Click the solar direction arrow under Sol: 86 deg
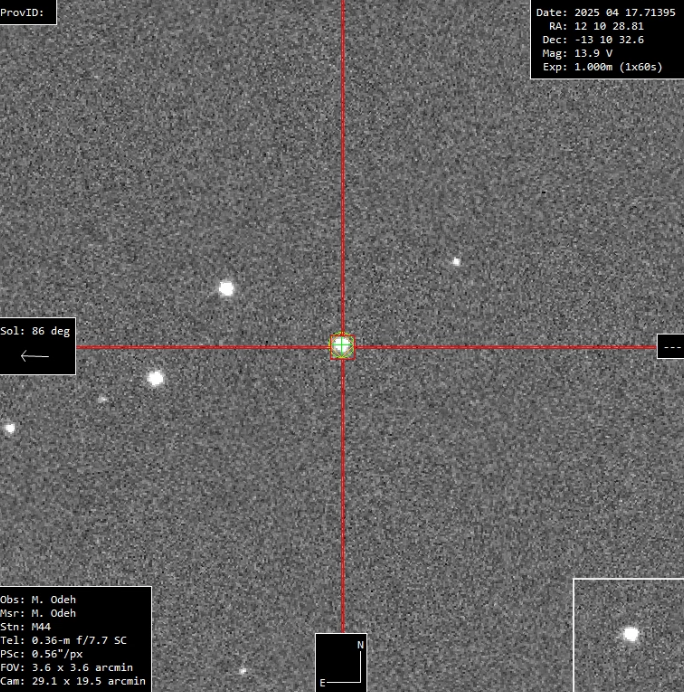Screen dimensions: 684x692 (x=35, y=356)
